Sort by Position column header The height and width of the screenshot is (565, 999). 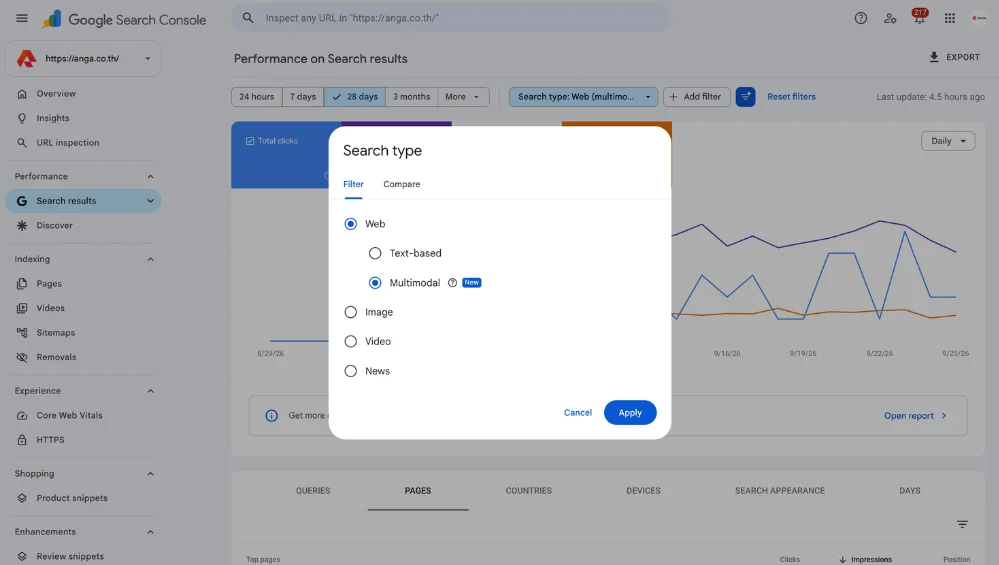click(x=956, y=559)
